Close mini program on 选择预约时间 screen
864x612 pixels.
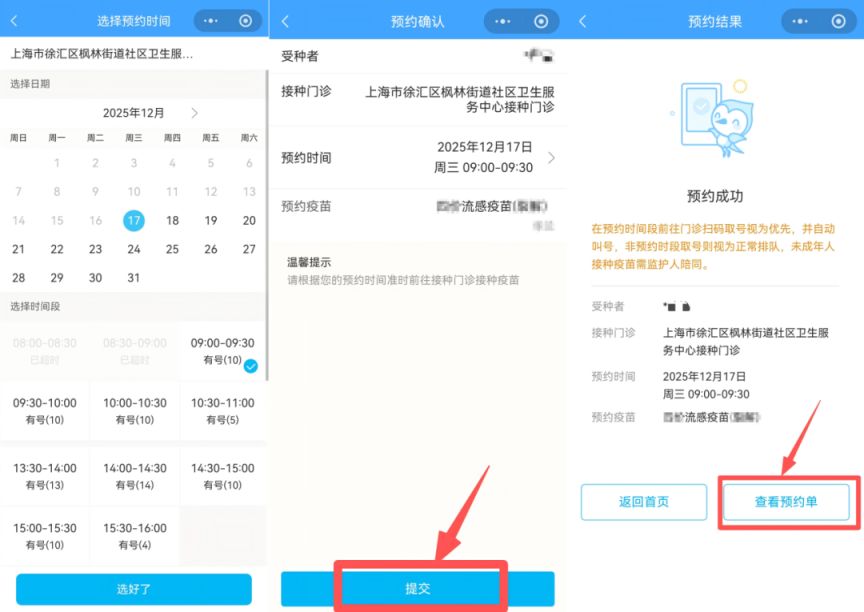pos(246,21)
